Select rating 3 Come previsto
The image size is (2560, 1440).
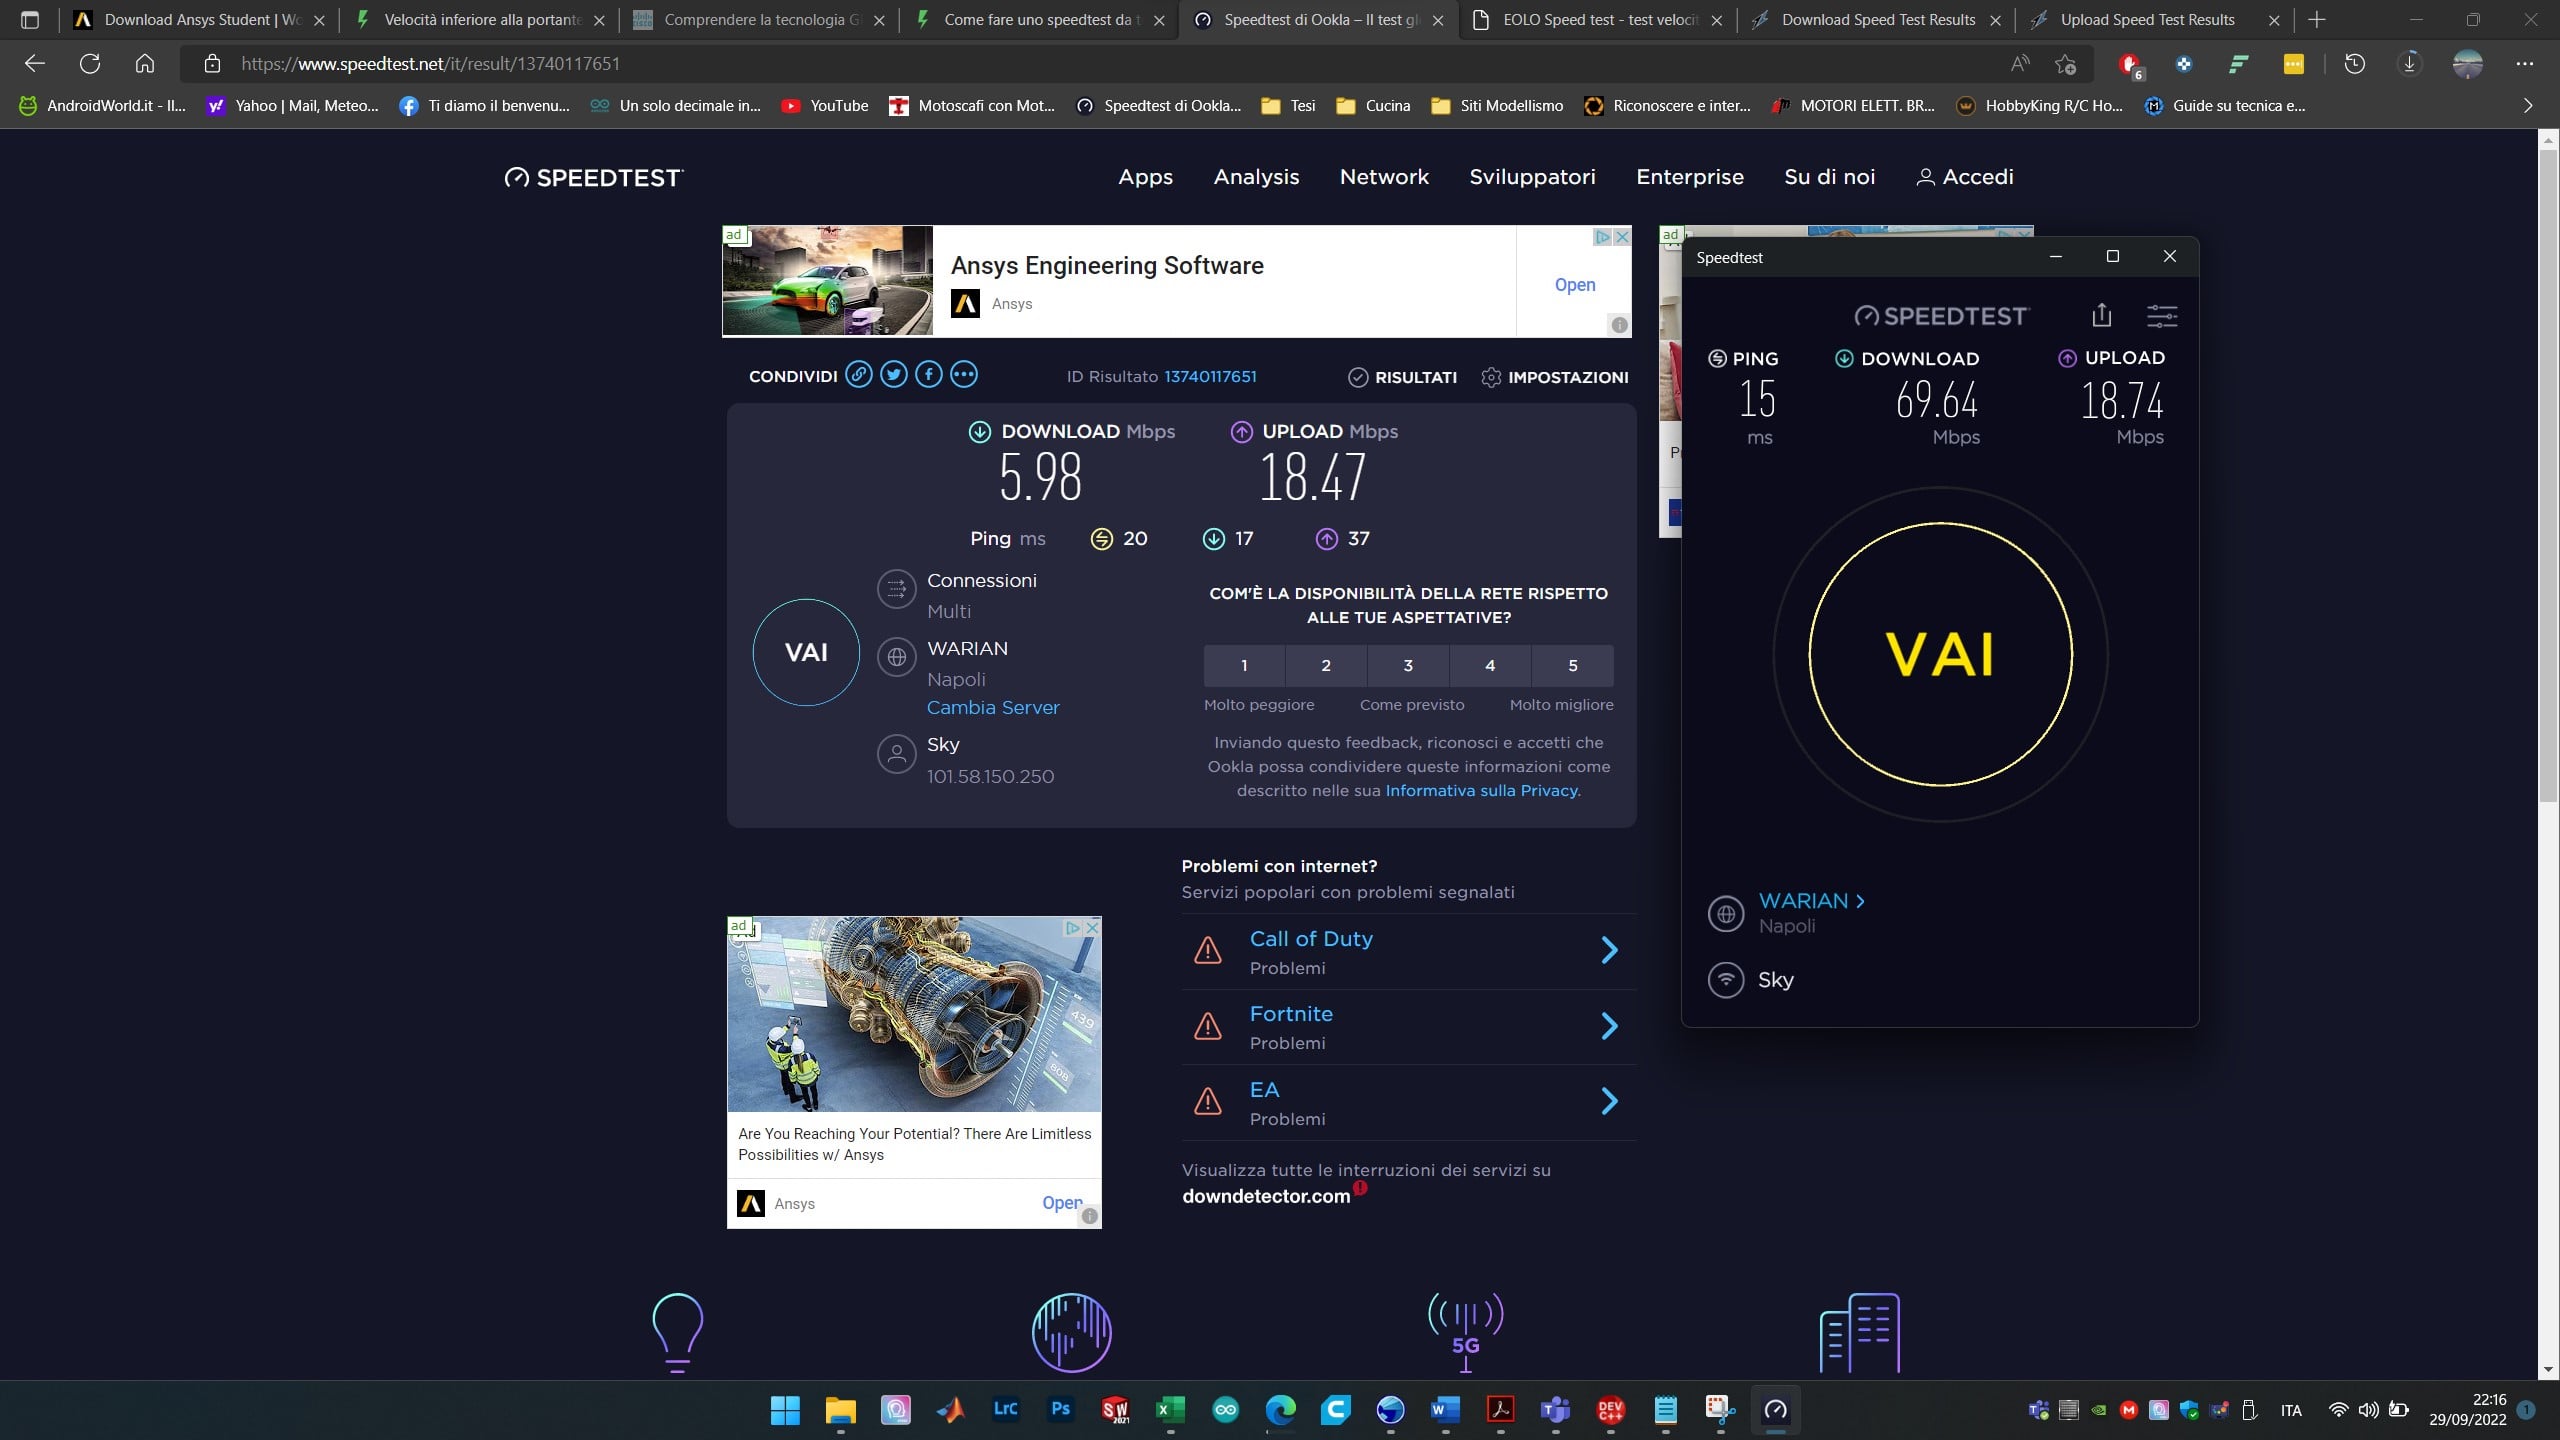1408,665
